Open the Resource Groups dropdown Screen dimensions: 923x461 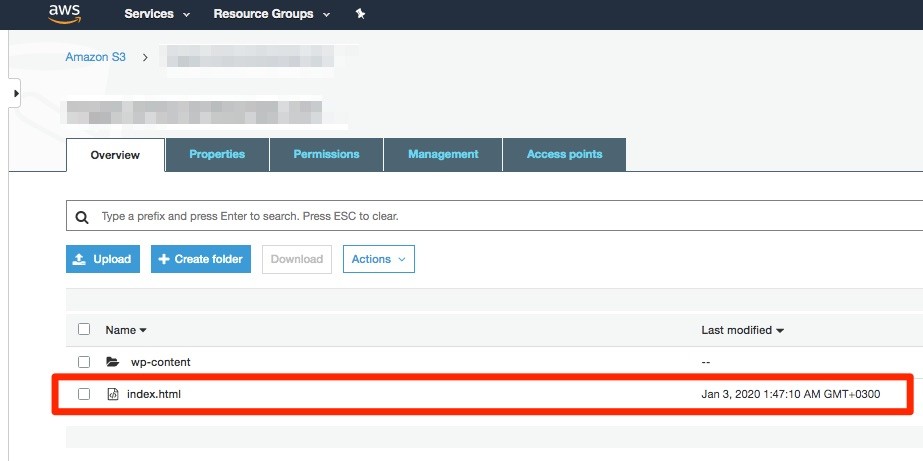coord(263,14)
